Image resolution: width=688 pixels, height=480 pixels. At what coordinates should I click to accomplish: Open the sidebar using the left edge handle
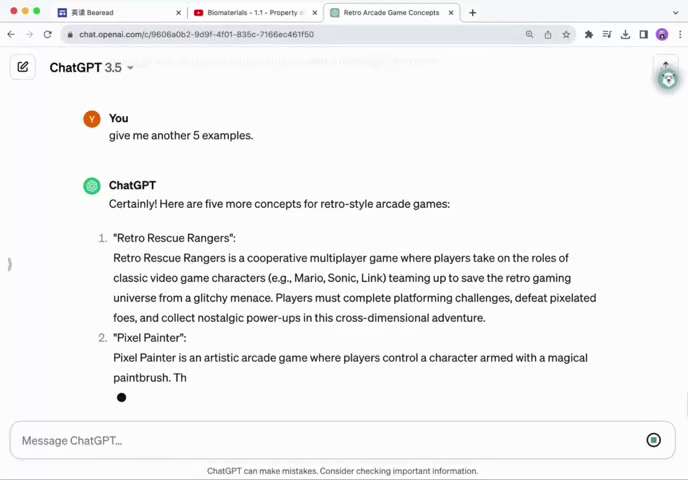coord(9,264)
